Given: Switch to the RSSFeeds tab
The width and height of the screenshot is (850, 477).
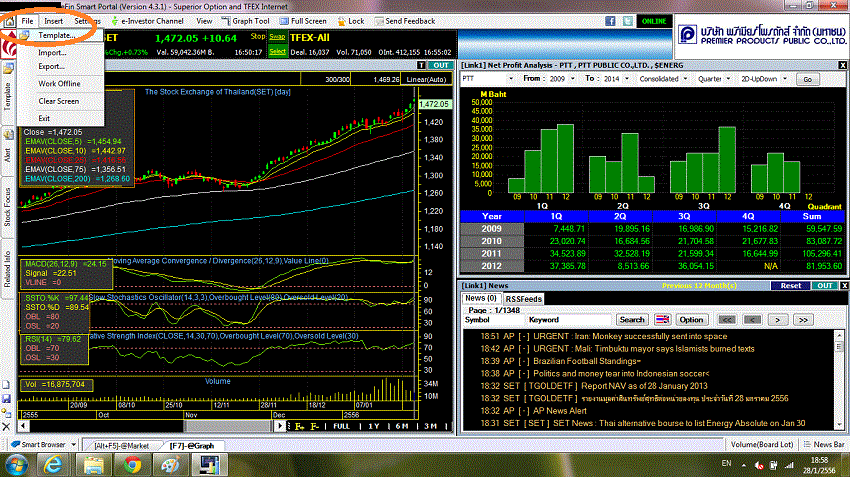Looking at the screenshot, I should pyautogui.click(x=524, y=299).
